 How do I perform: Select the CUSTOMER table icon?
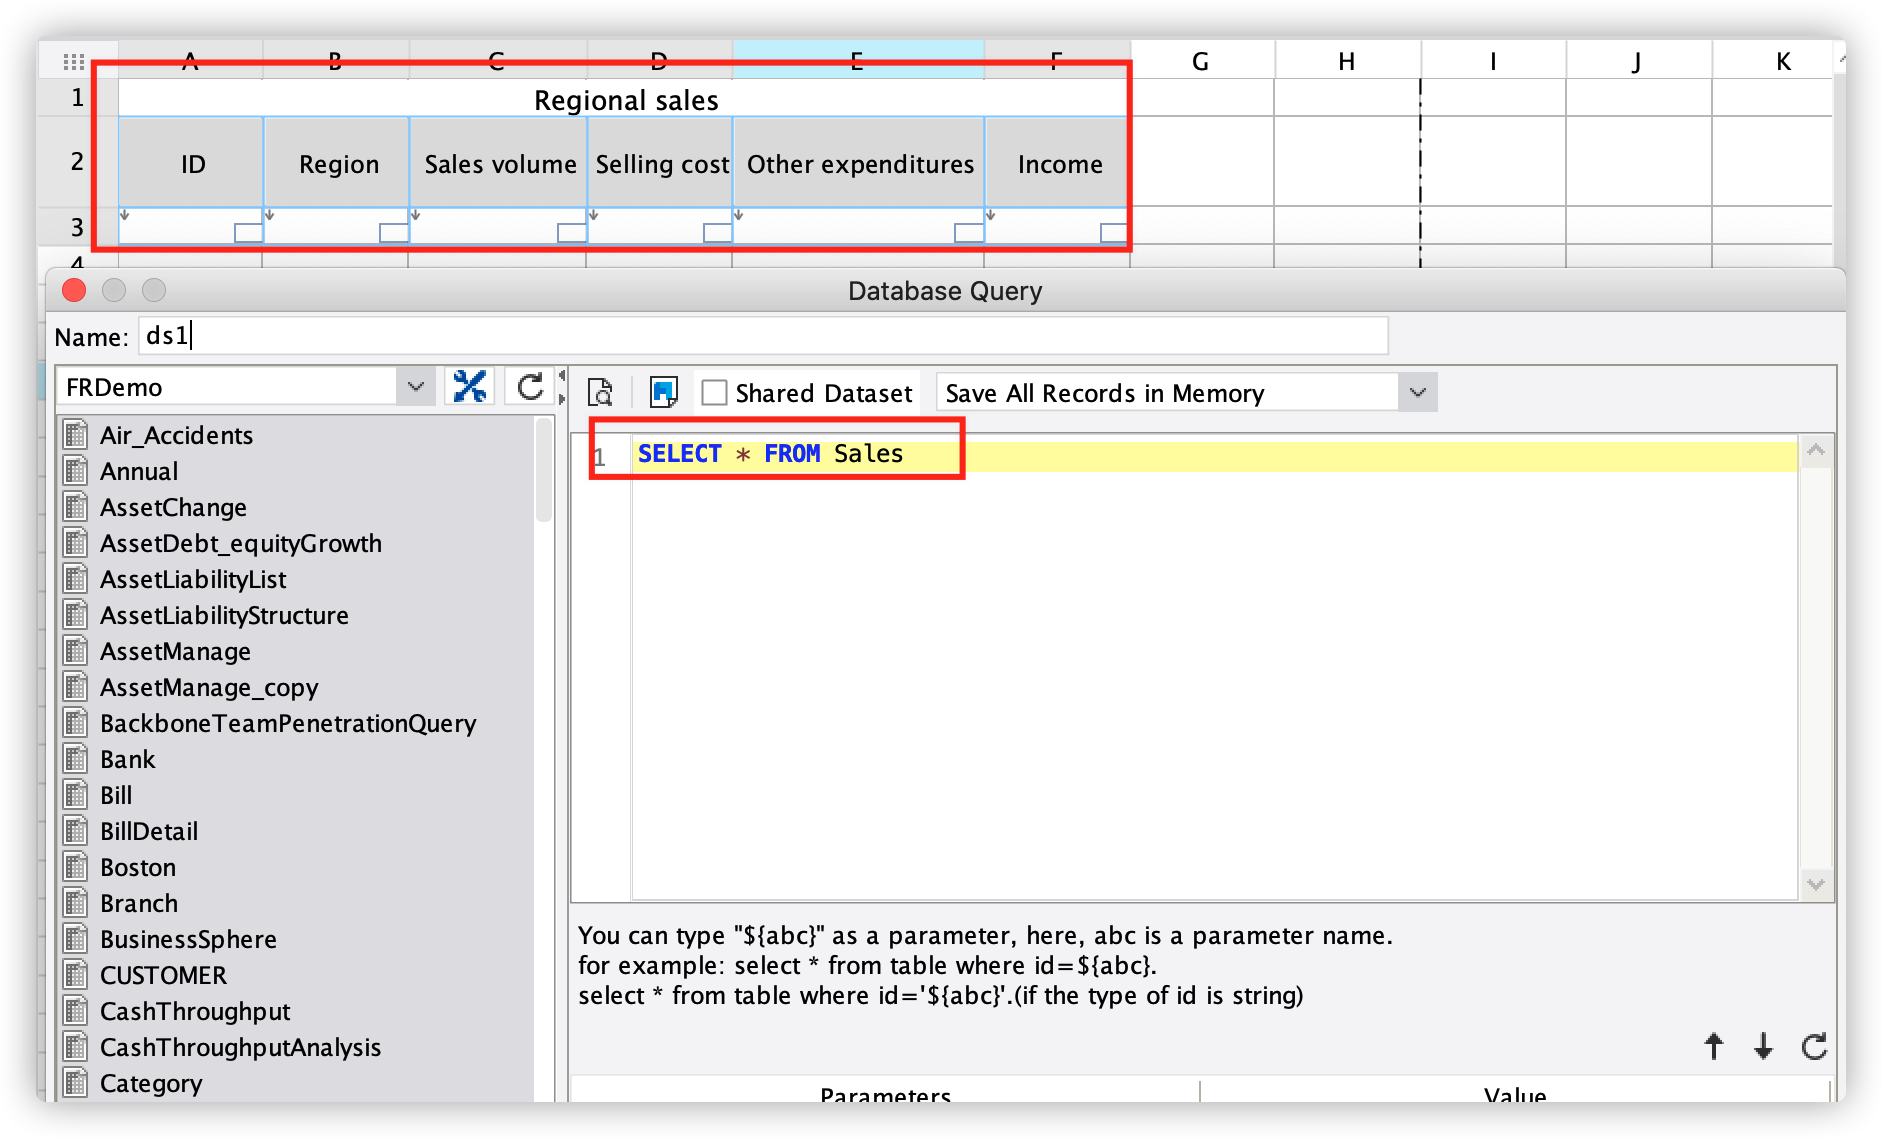point(77,975)
